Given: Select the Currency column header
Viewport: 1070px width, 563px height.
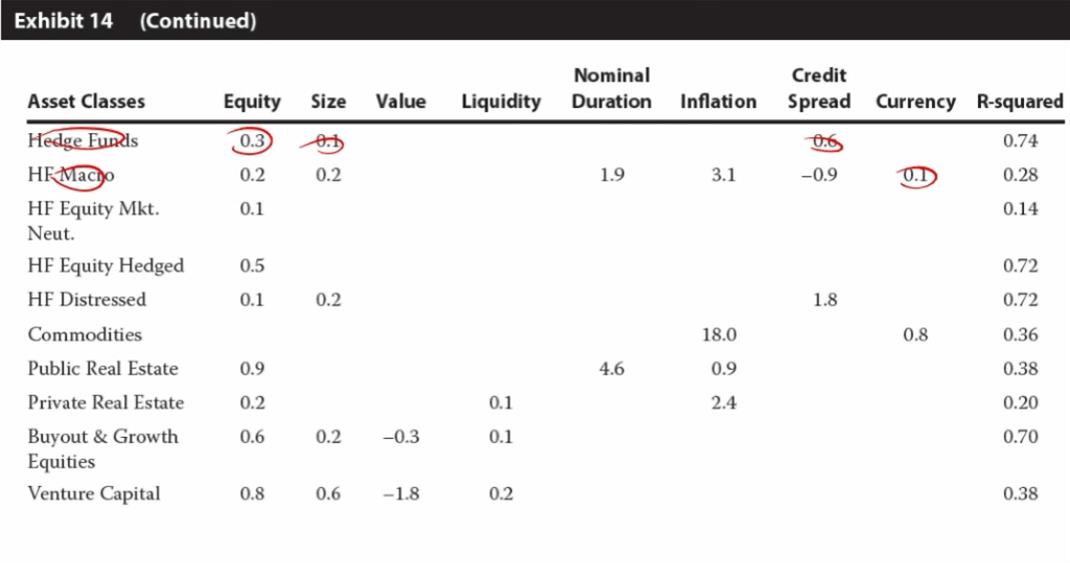Looking at the screenshot, I should point(915,101).
